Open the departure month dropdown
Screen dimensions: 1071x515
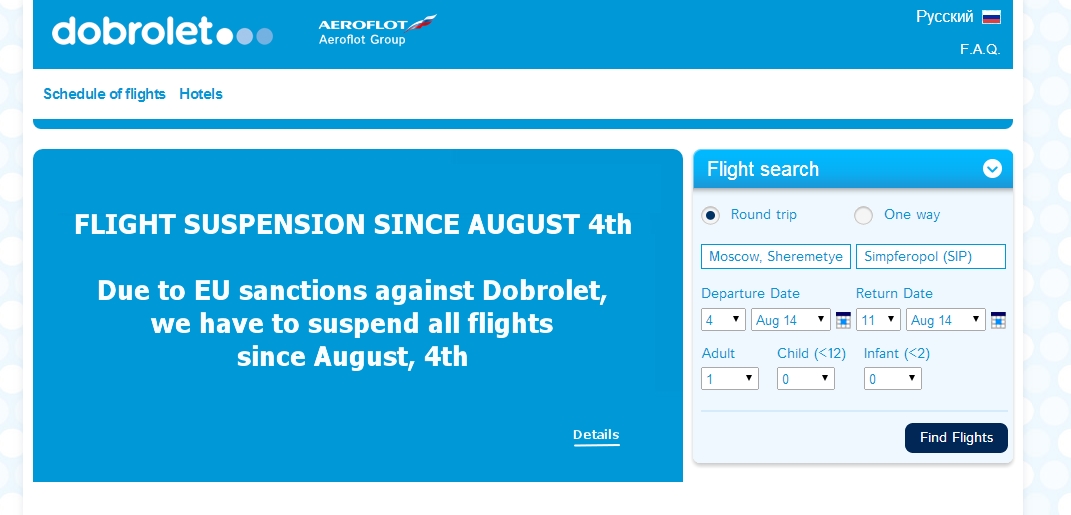(790, 320)
